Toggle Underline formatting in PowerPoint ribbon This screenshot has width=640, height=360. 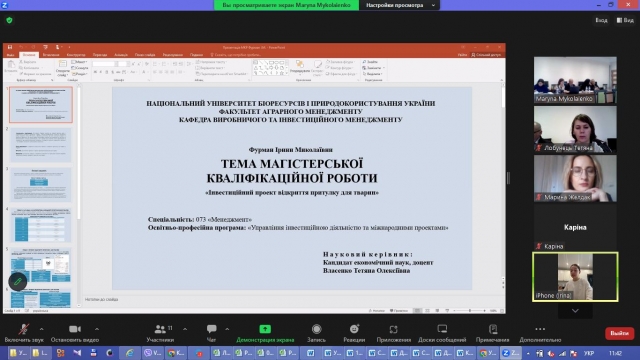coord(107,72)
